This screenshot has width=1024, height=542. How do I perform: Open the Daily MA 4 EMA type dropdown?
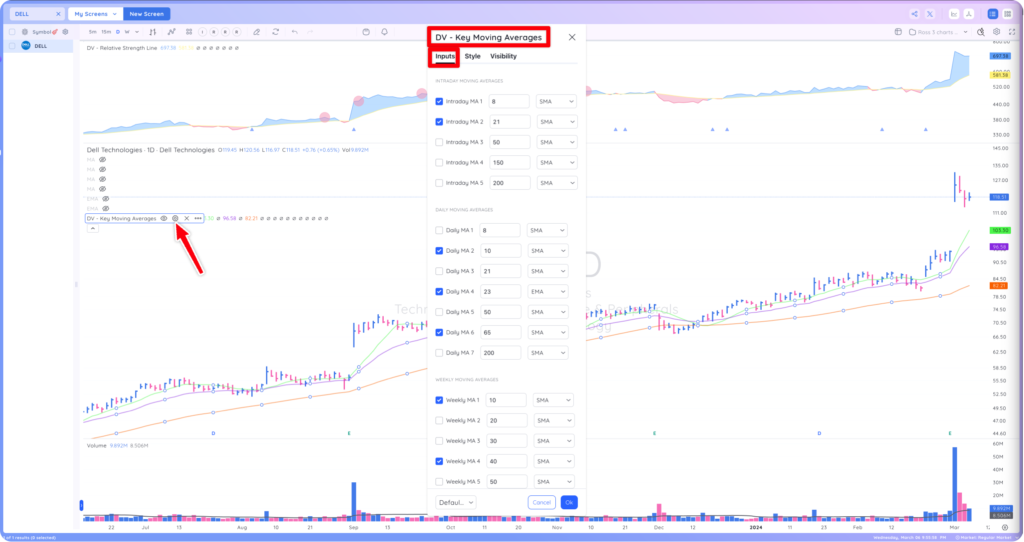click(547, 292)
